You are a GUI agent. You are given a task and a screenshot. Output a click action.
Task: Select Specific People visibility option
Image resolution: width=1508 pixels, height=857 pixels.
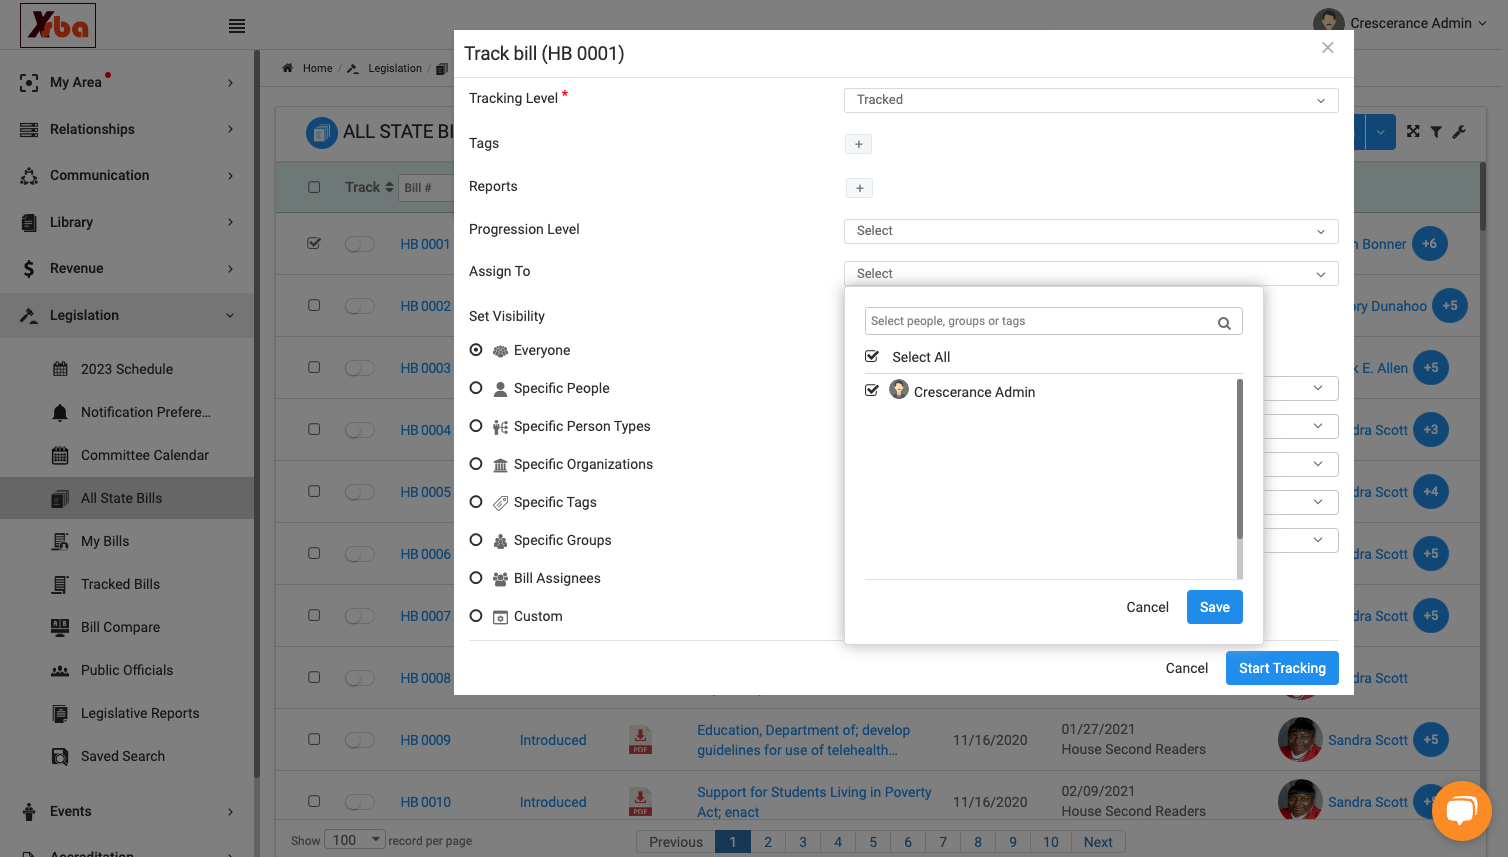coord(476,388)
